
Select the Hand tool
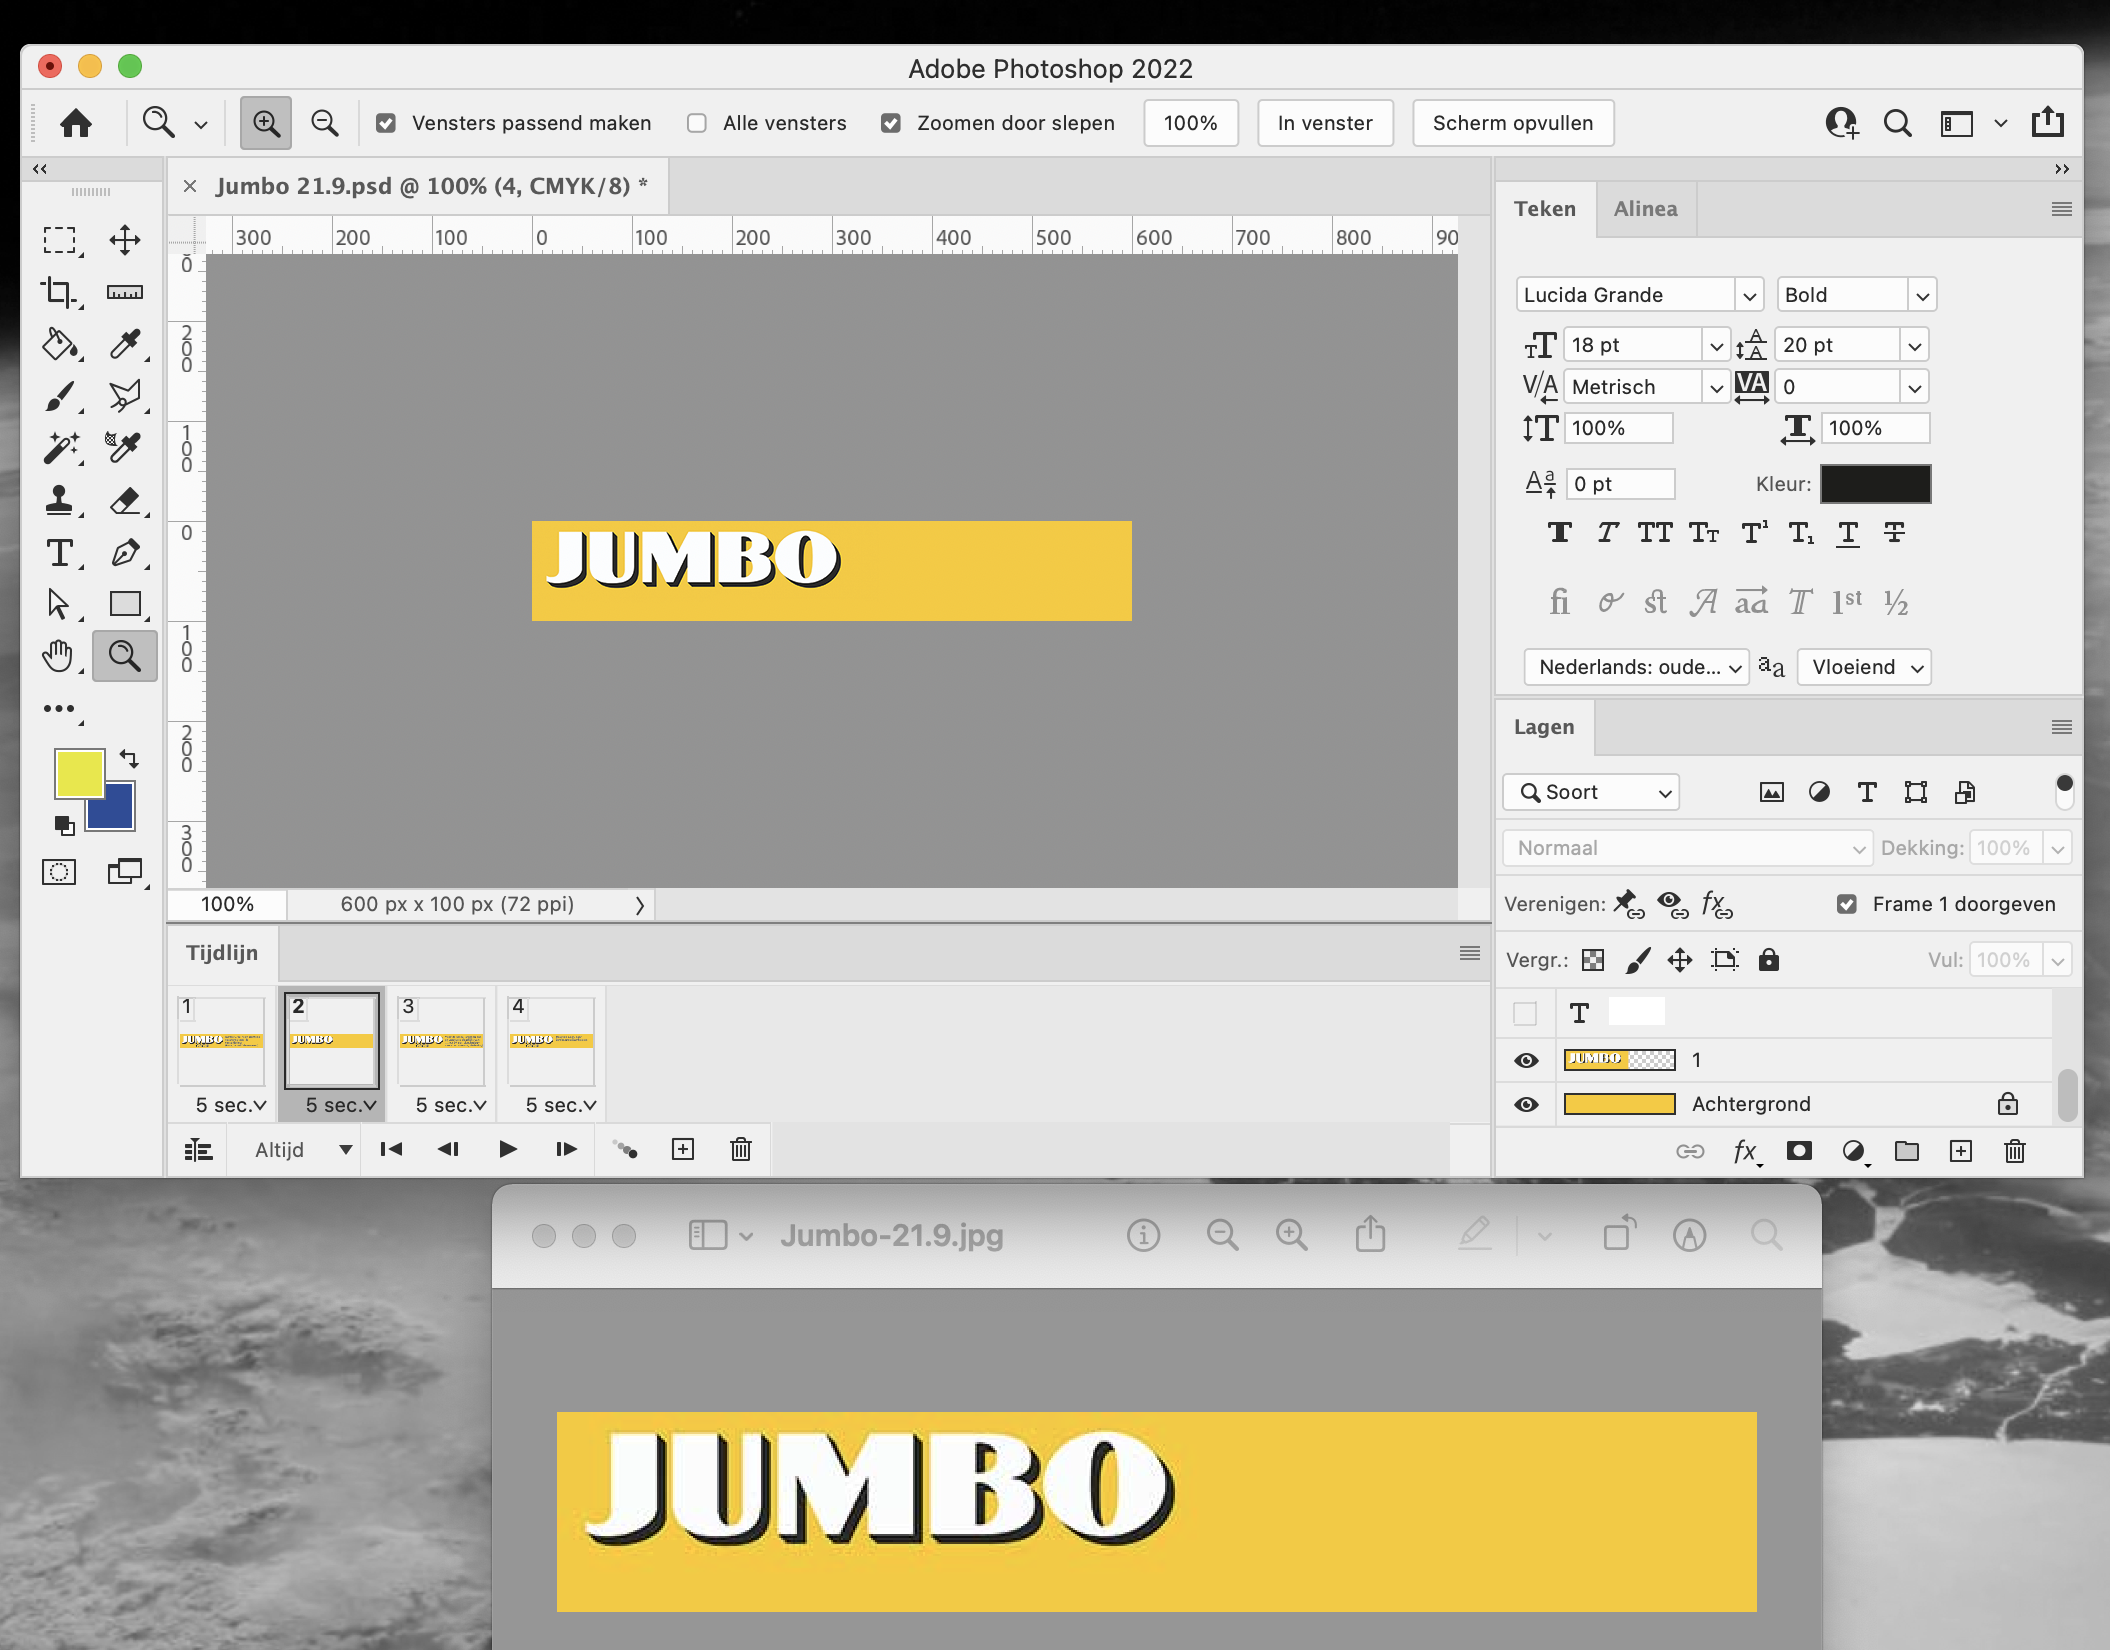[59, 656]
